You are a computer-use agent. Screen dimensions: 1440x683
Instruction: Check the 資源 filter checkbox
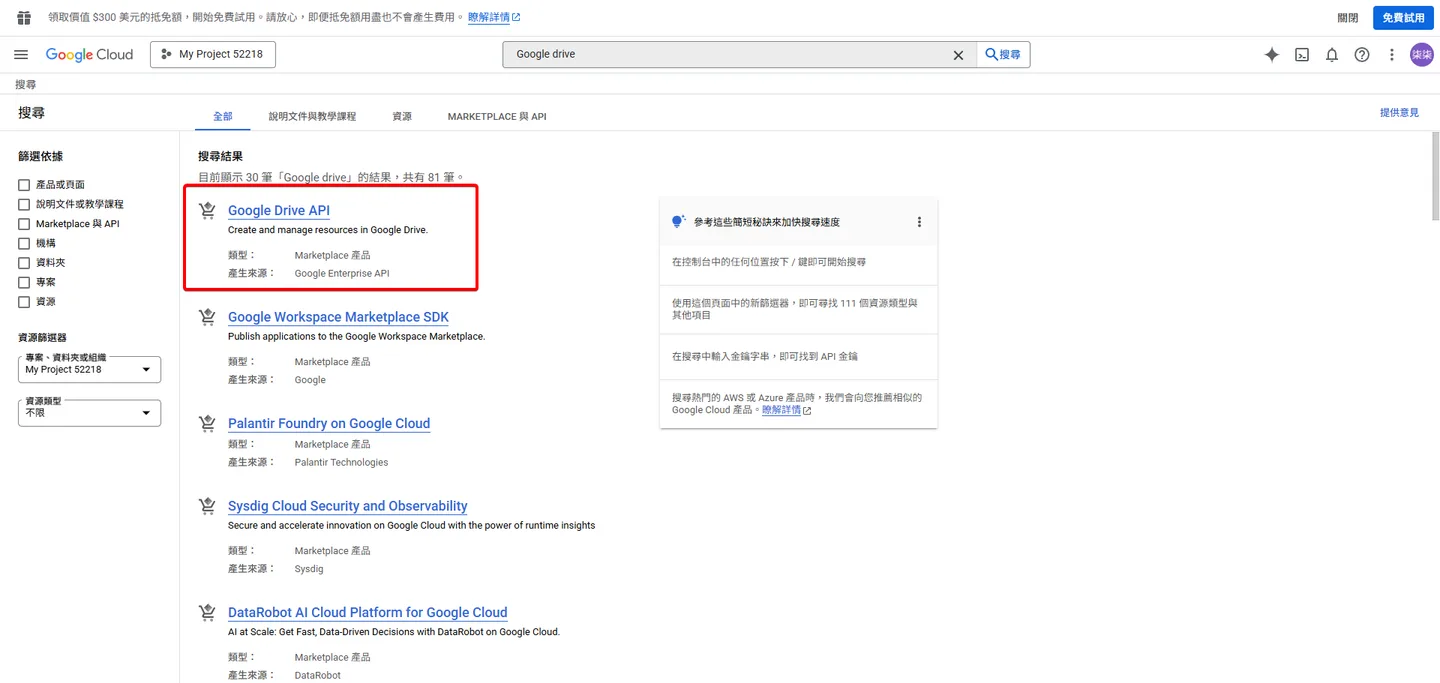click(x=24, y=302)
